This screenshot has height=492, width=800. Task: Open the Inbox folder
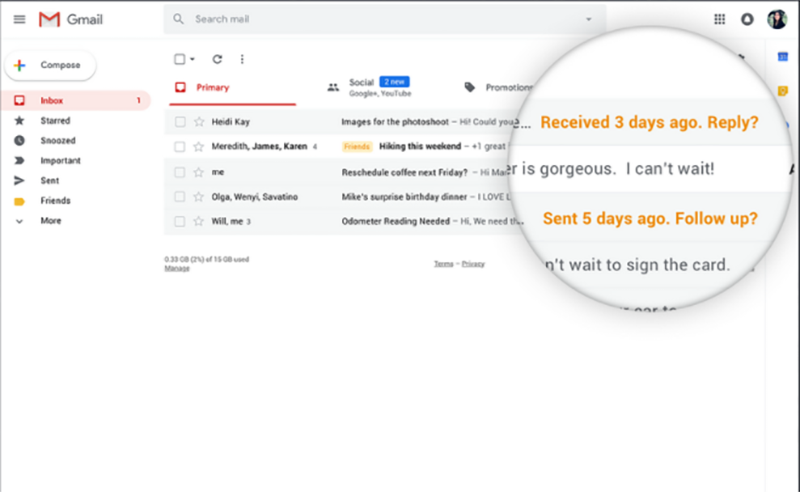(x=76, y=101)
